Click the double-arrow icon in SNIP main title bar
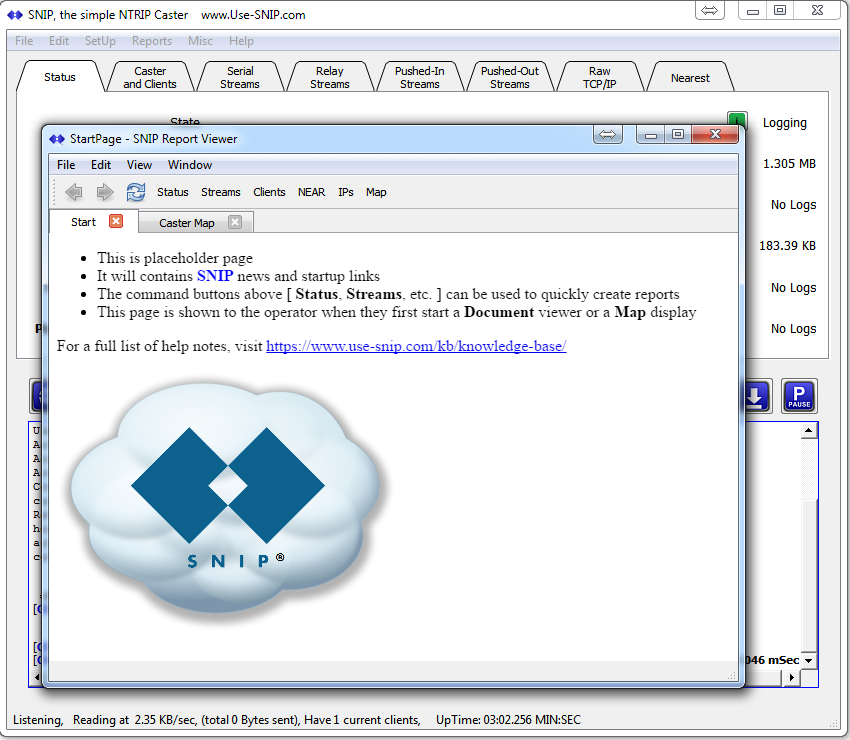 click(709, 10)
